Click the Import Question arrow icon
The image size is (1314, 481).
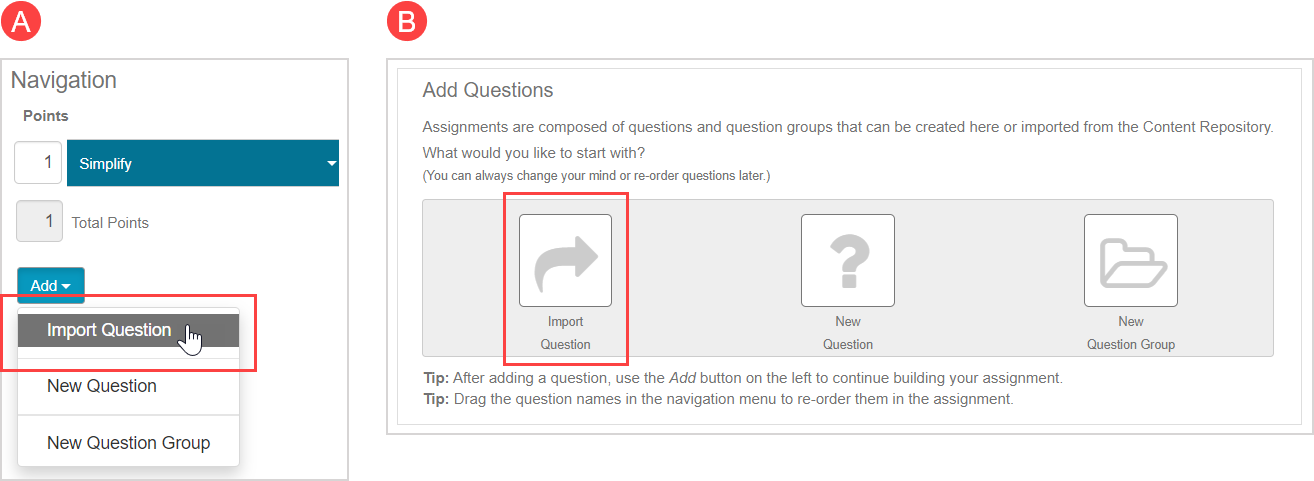pyautogui.click(x=565, y=260)
